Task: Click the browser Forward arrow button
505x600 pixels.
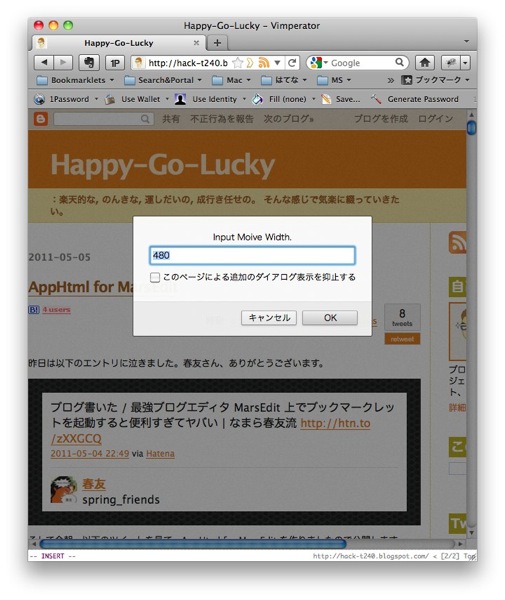Action: click(x=63, y=62)
